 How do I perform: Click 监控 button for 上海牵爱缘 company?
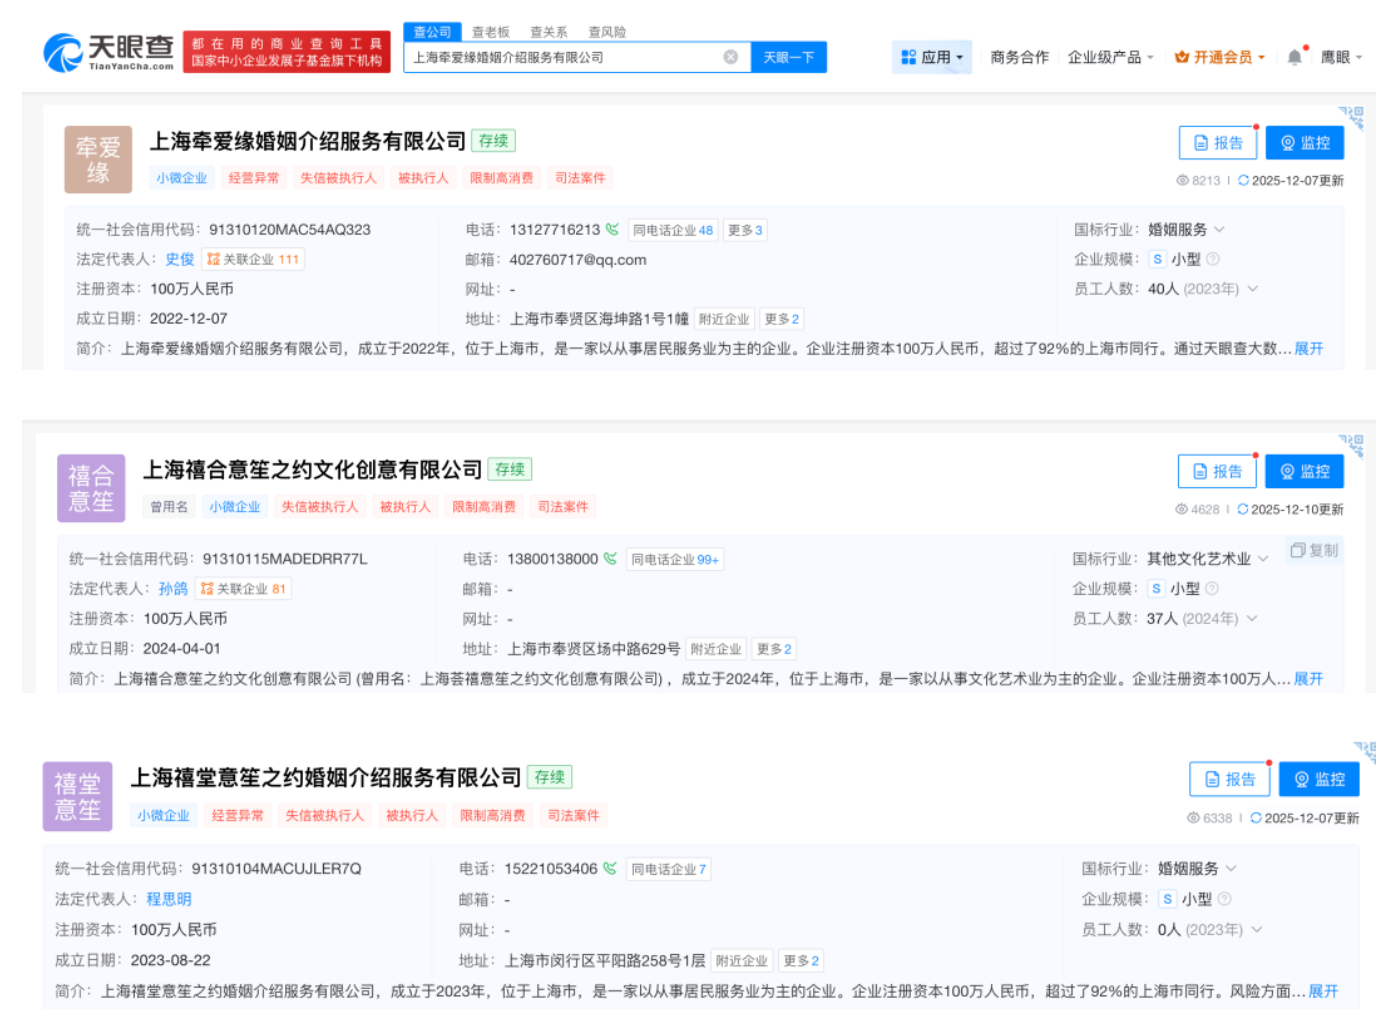coord(1304,143)
